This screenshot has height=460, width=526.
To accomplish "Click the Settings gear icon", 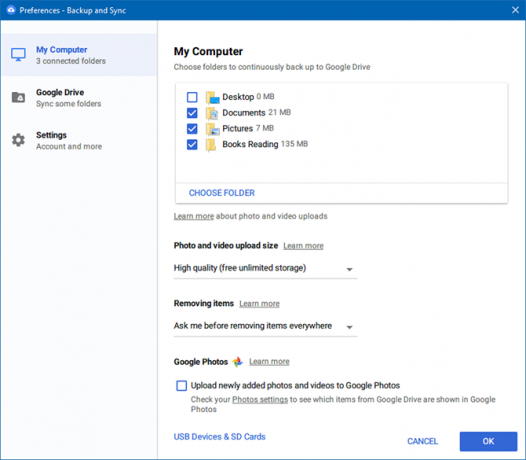I will (x=18, y=140).
